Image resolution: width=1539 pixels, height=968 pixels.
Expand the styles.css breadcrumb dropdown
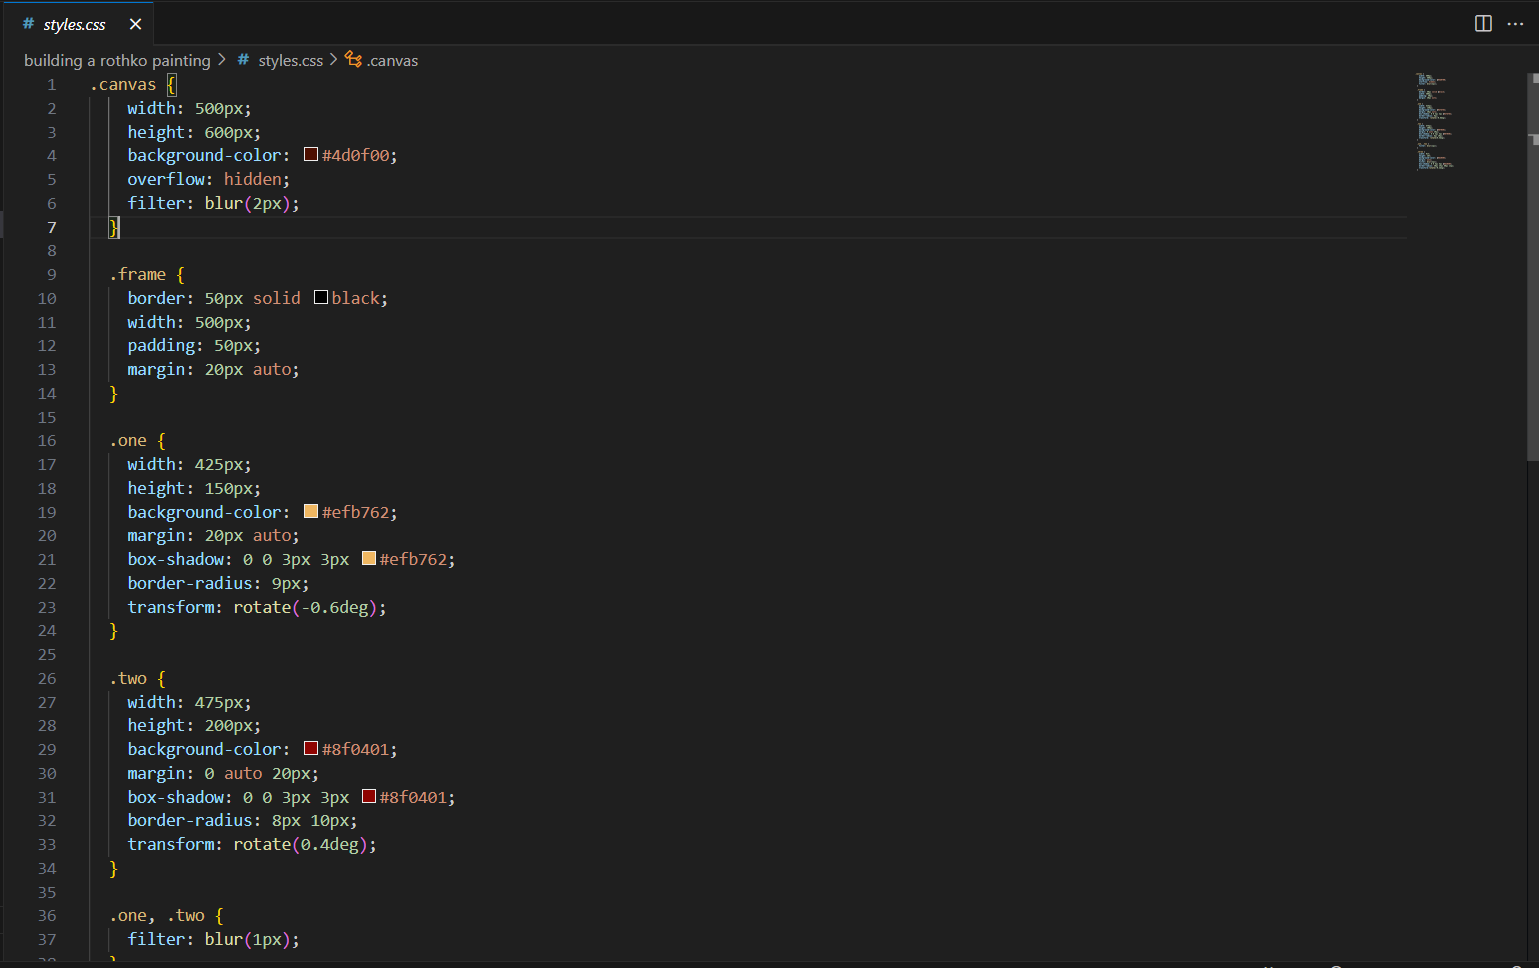290,60
